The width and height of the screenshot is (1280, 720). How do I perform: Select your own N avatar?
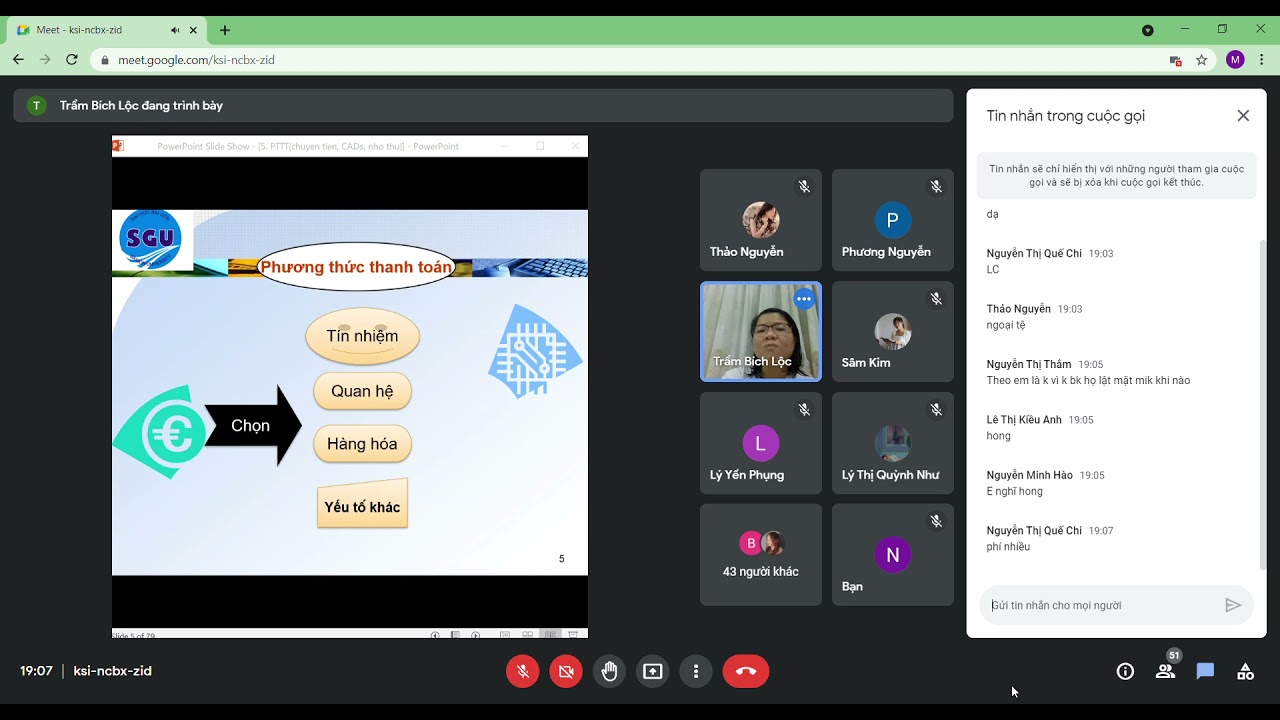(x=893, y=555)
